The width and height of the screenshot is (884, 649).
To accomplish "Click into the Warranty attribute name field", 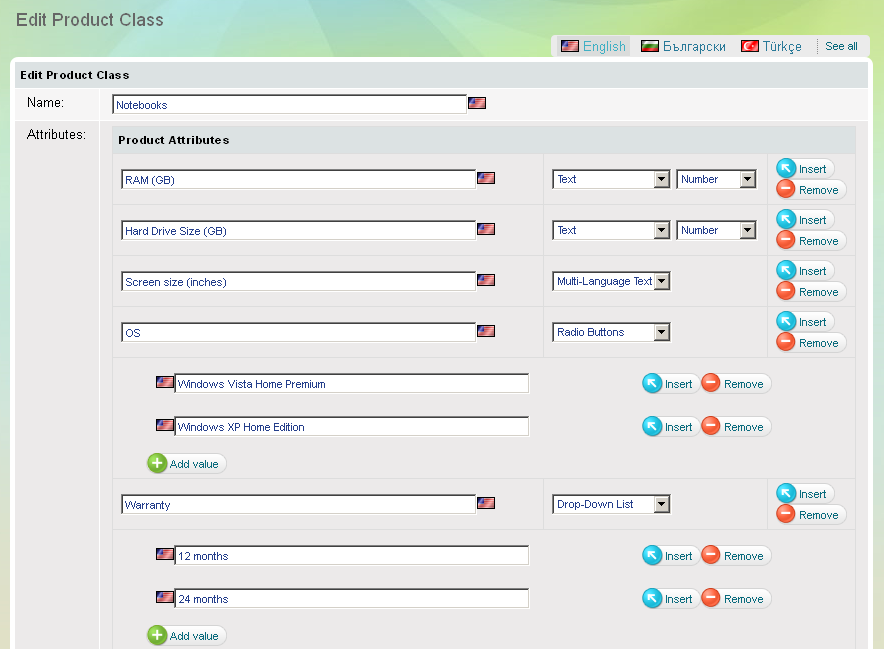I will (298, 505).
